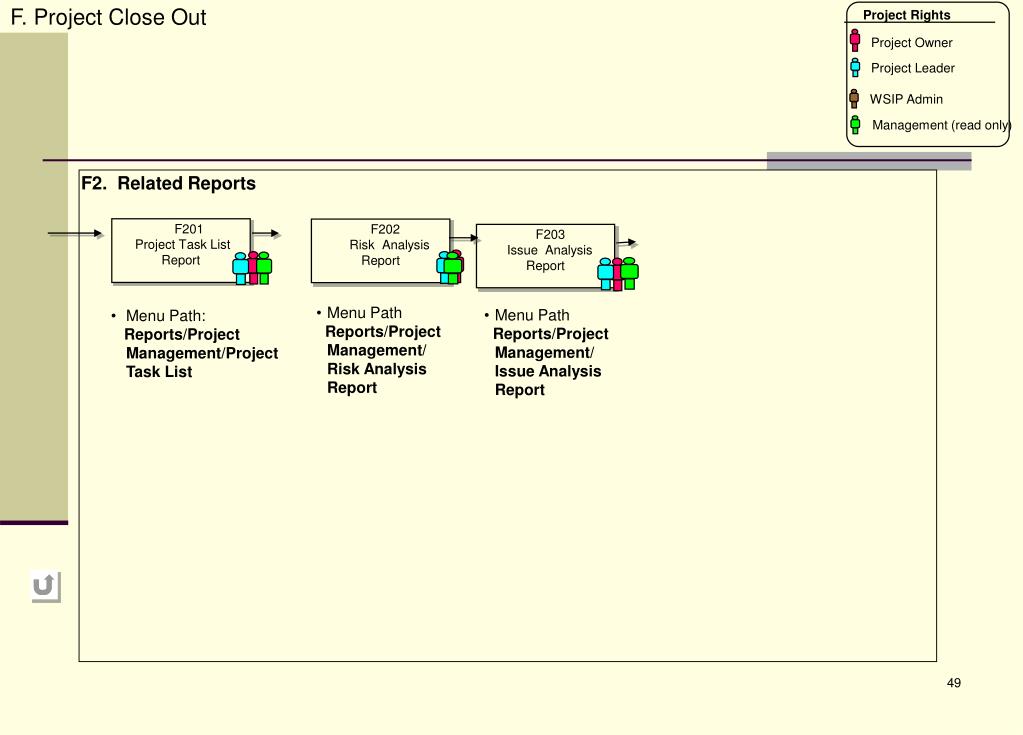Click the 'Project Owner' legend label
Screen dimensions: 1023x735
pos(911,42)
